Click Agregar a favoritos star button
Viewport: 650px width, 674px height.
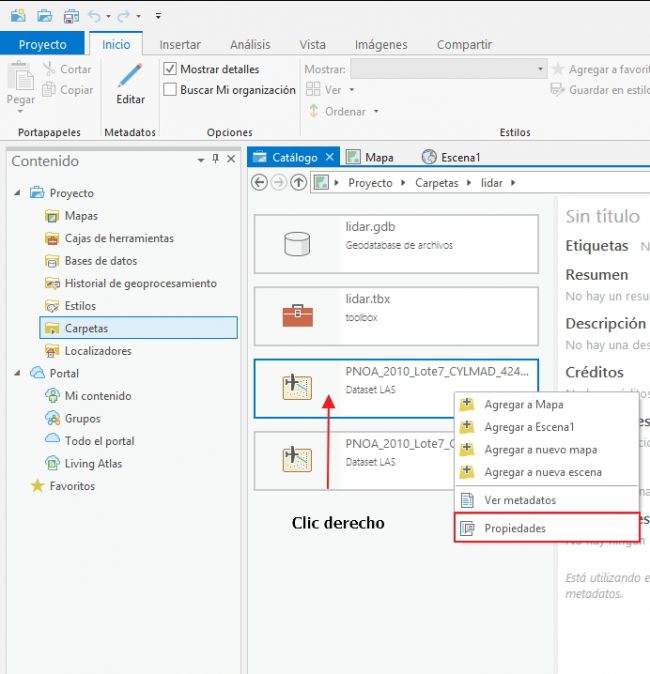tap(600, 69)
